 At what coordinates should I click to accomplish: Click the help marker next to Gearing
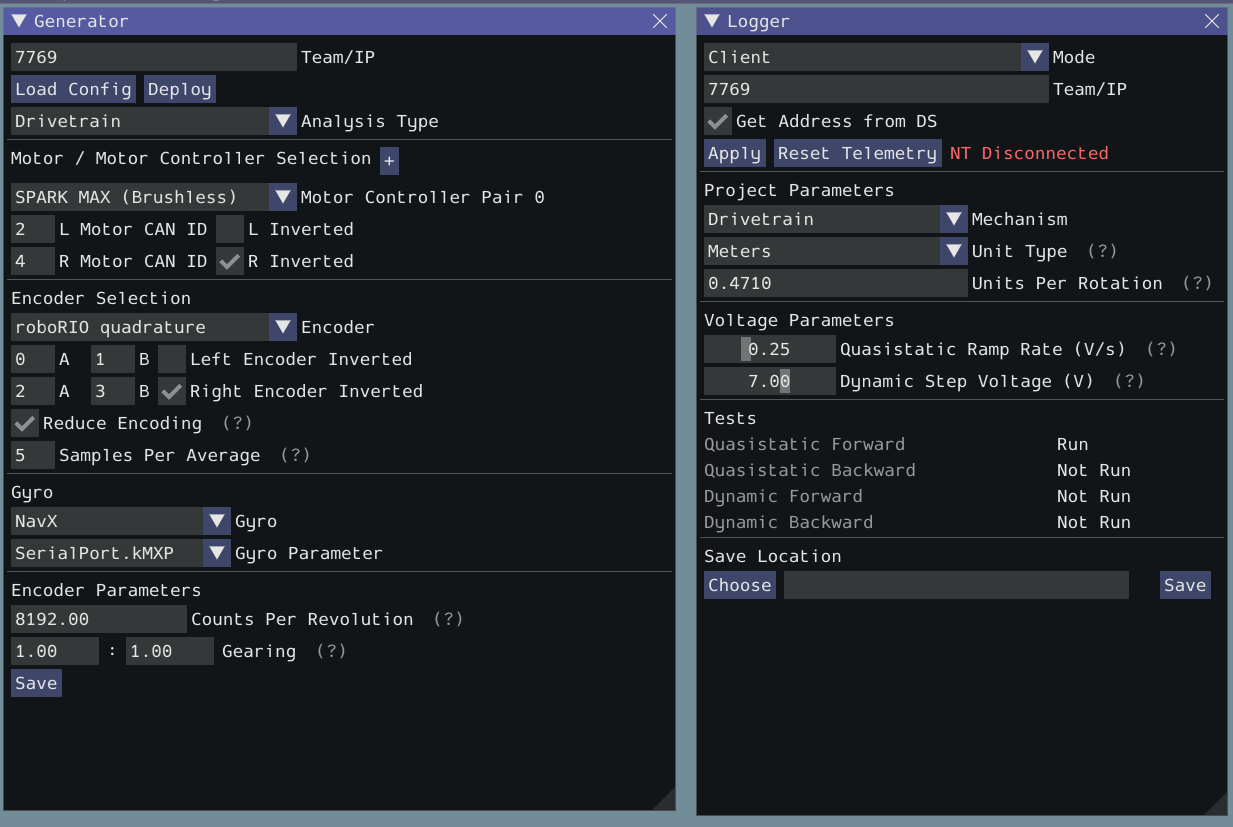point(330,651)
